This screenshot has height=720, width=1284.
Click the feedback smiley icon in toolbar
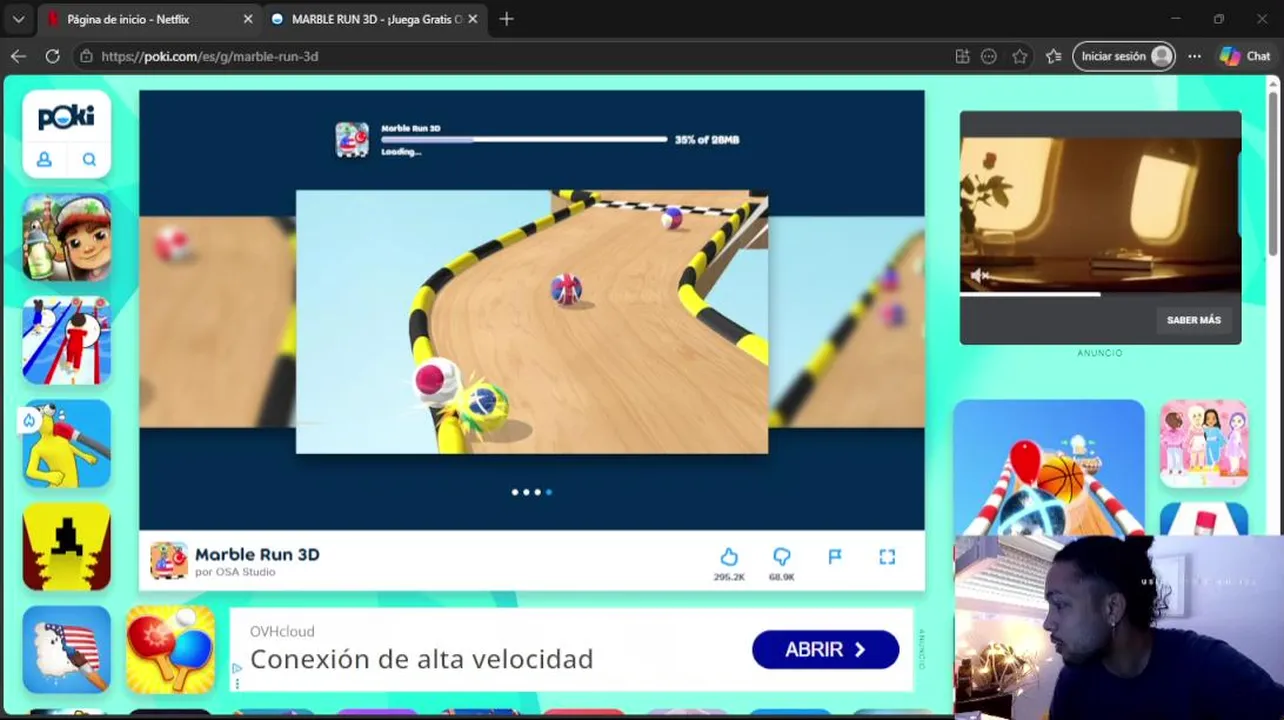coord(989,56)
